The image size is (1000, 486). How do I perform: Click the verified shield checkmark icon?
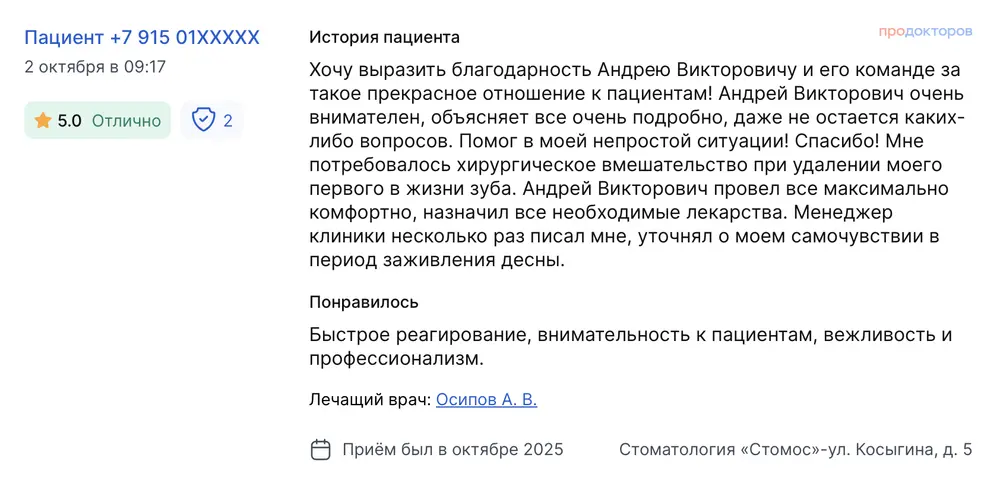(x=203, y=121)
